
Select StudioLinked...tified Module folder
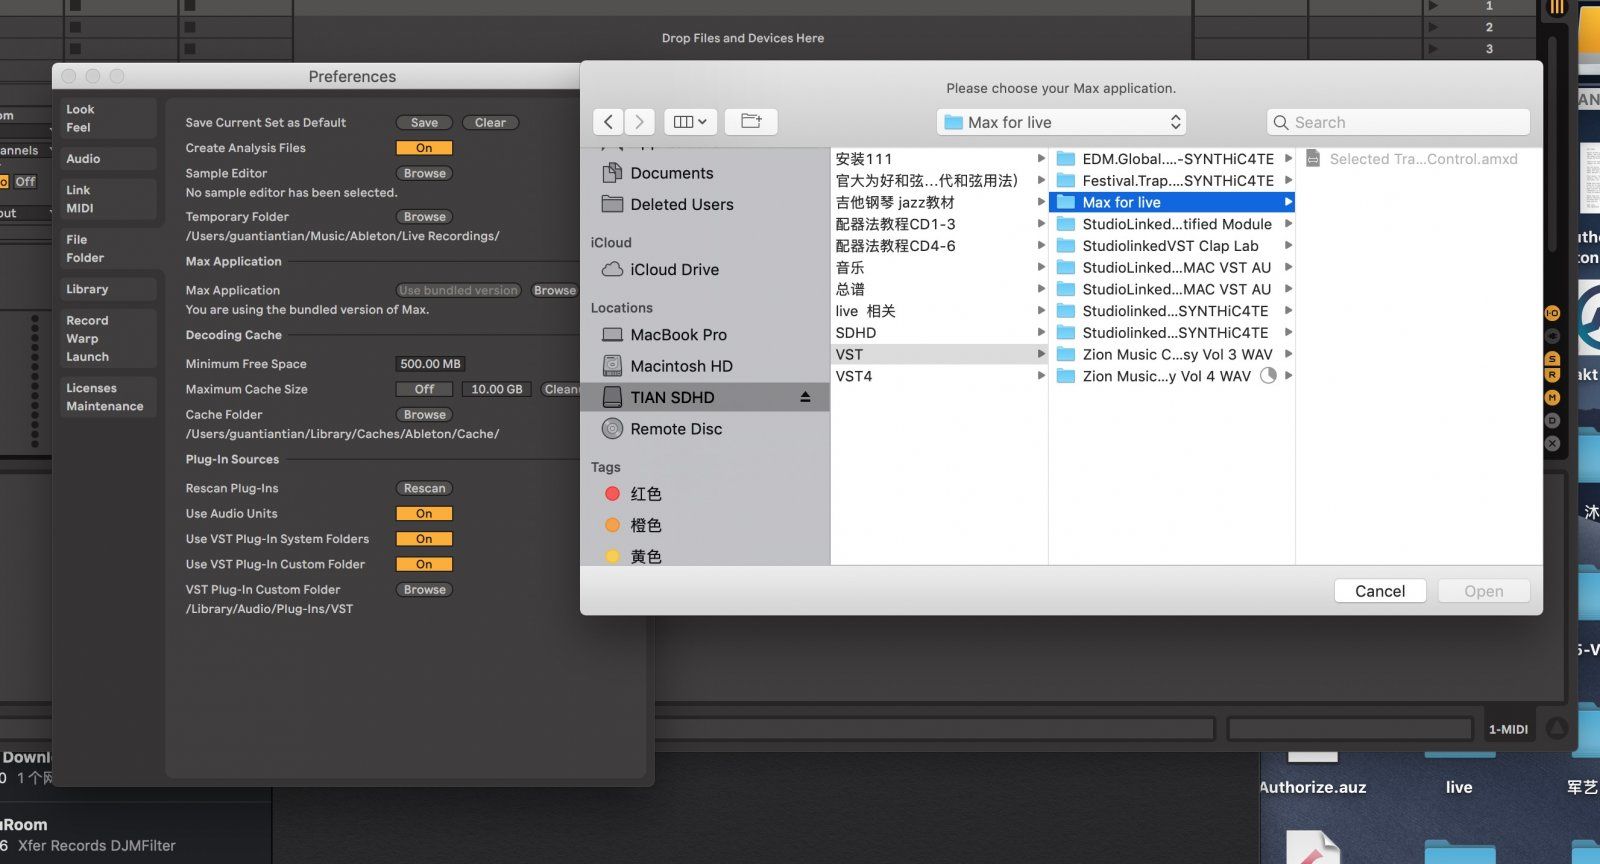[x=1172, y=224]
